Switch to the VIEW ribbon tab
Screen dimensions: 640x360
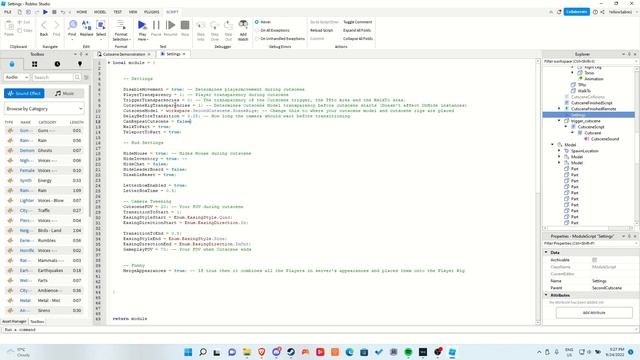133,12
